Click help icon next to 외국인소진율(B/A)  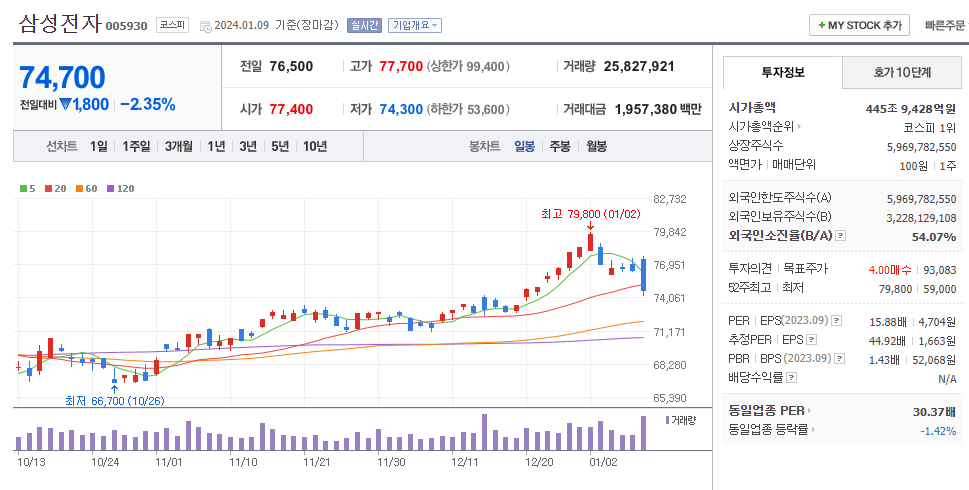(840, 235)
